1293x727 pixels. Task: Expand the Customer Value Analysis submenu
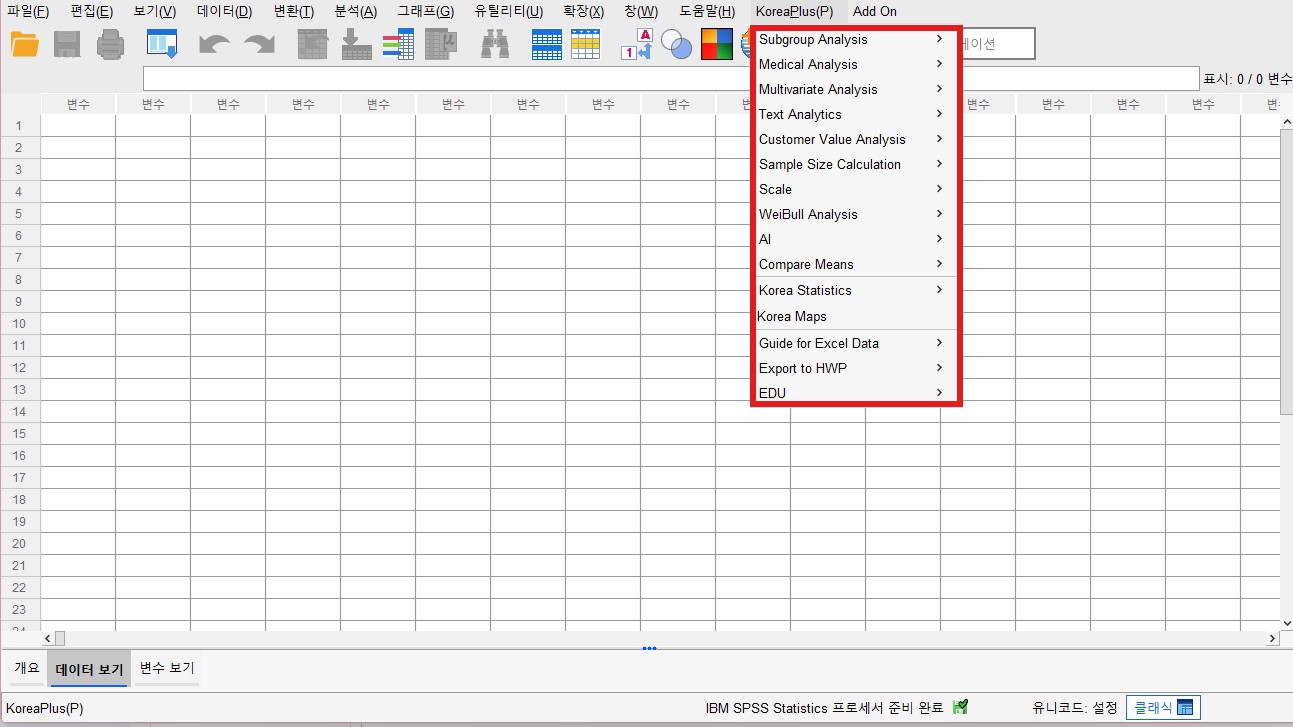coord(854,139)
